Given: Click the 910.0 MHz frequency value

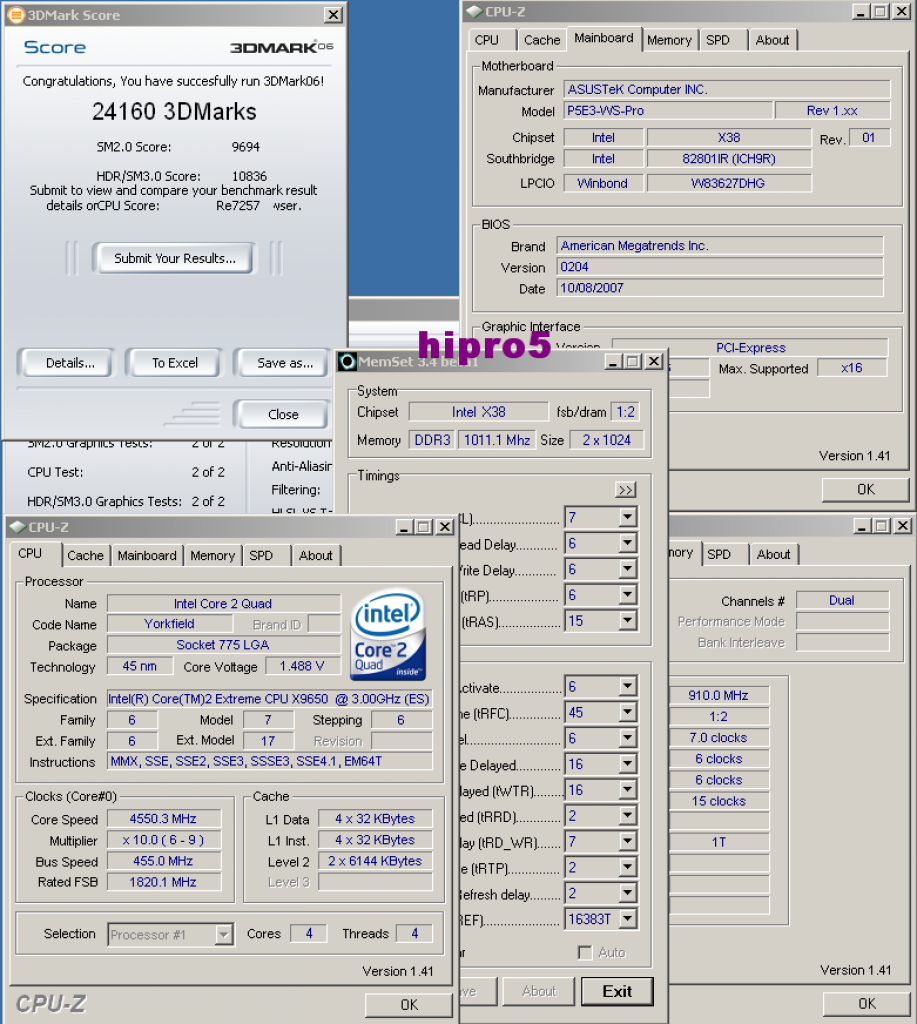Looking at the screenshot, I should (x=718, y=696).
